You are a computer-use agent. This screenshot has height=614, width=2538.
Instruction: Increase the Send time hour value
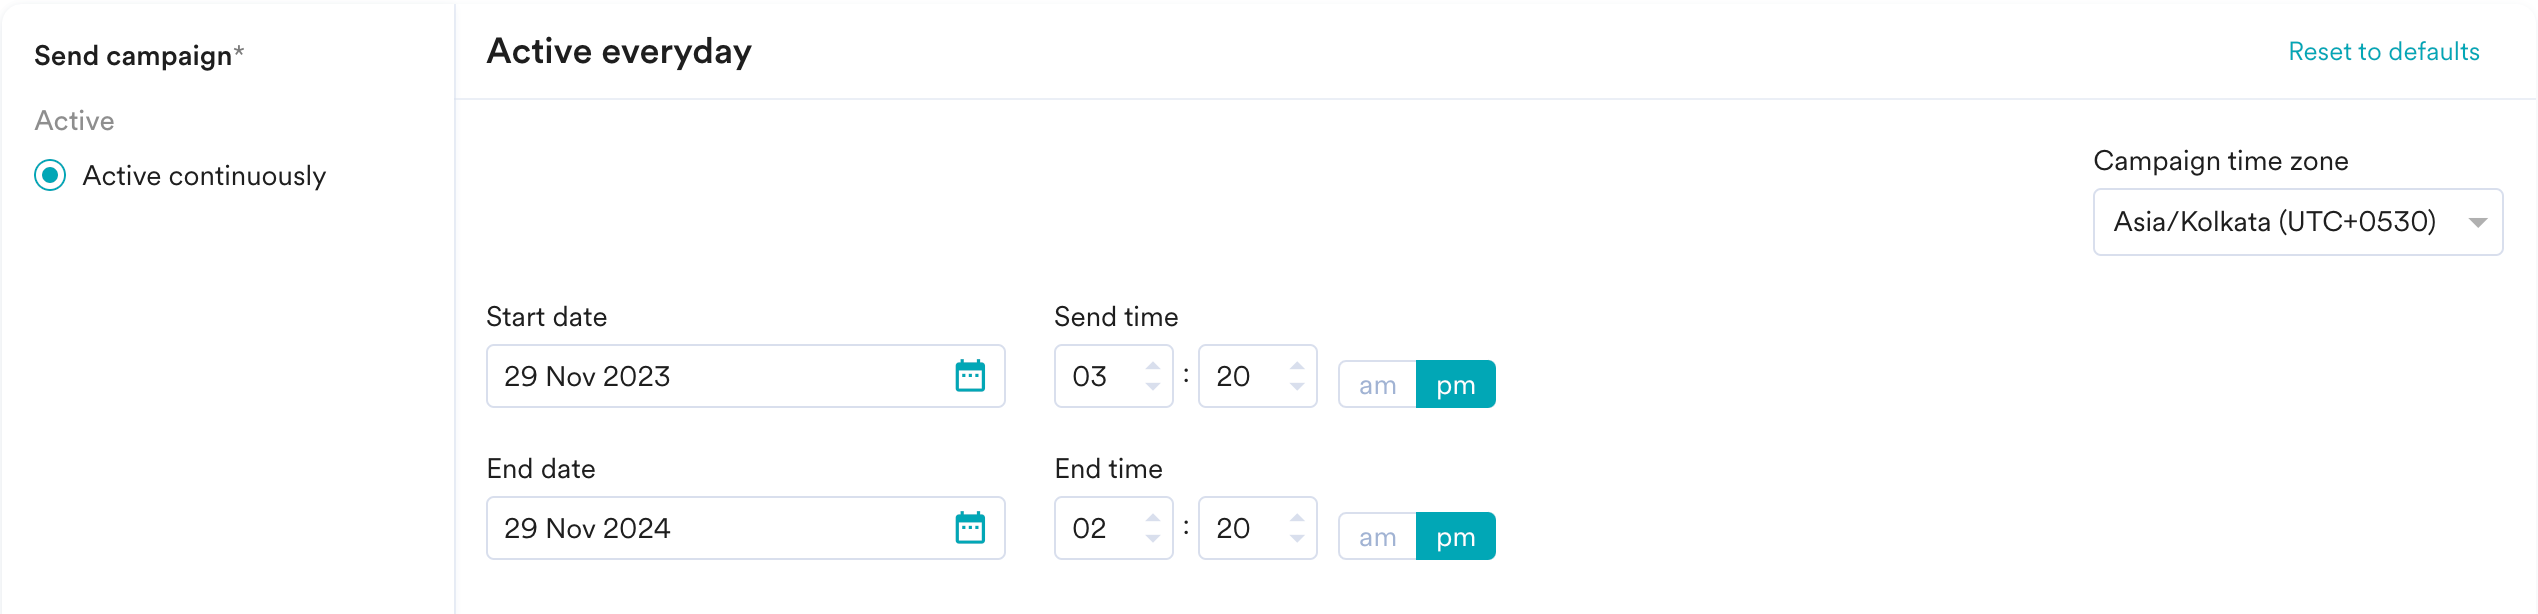1153,365
